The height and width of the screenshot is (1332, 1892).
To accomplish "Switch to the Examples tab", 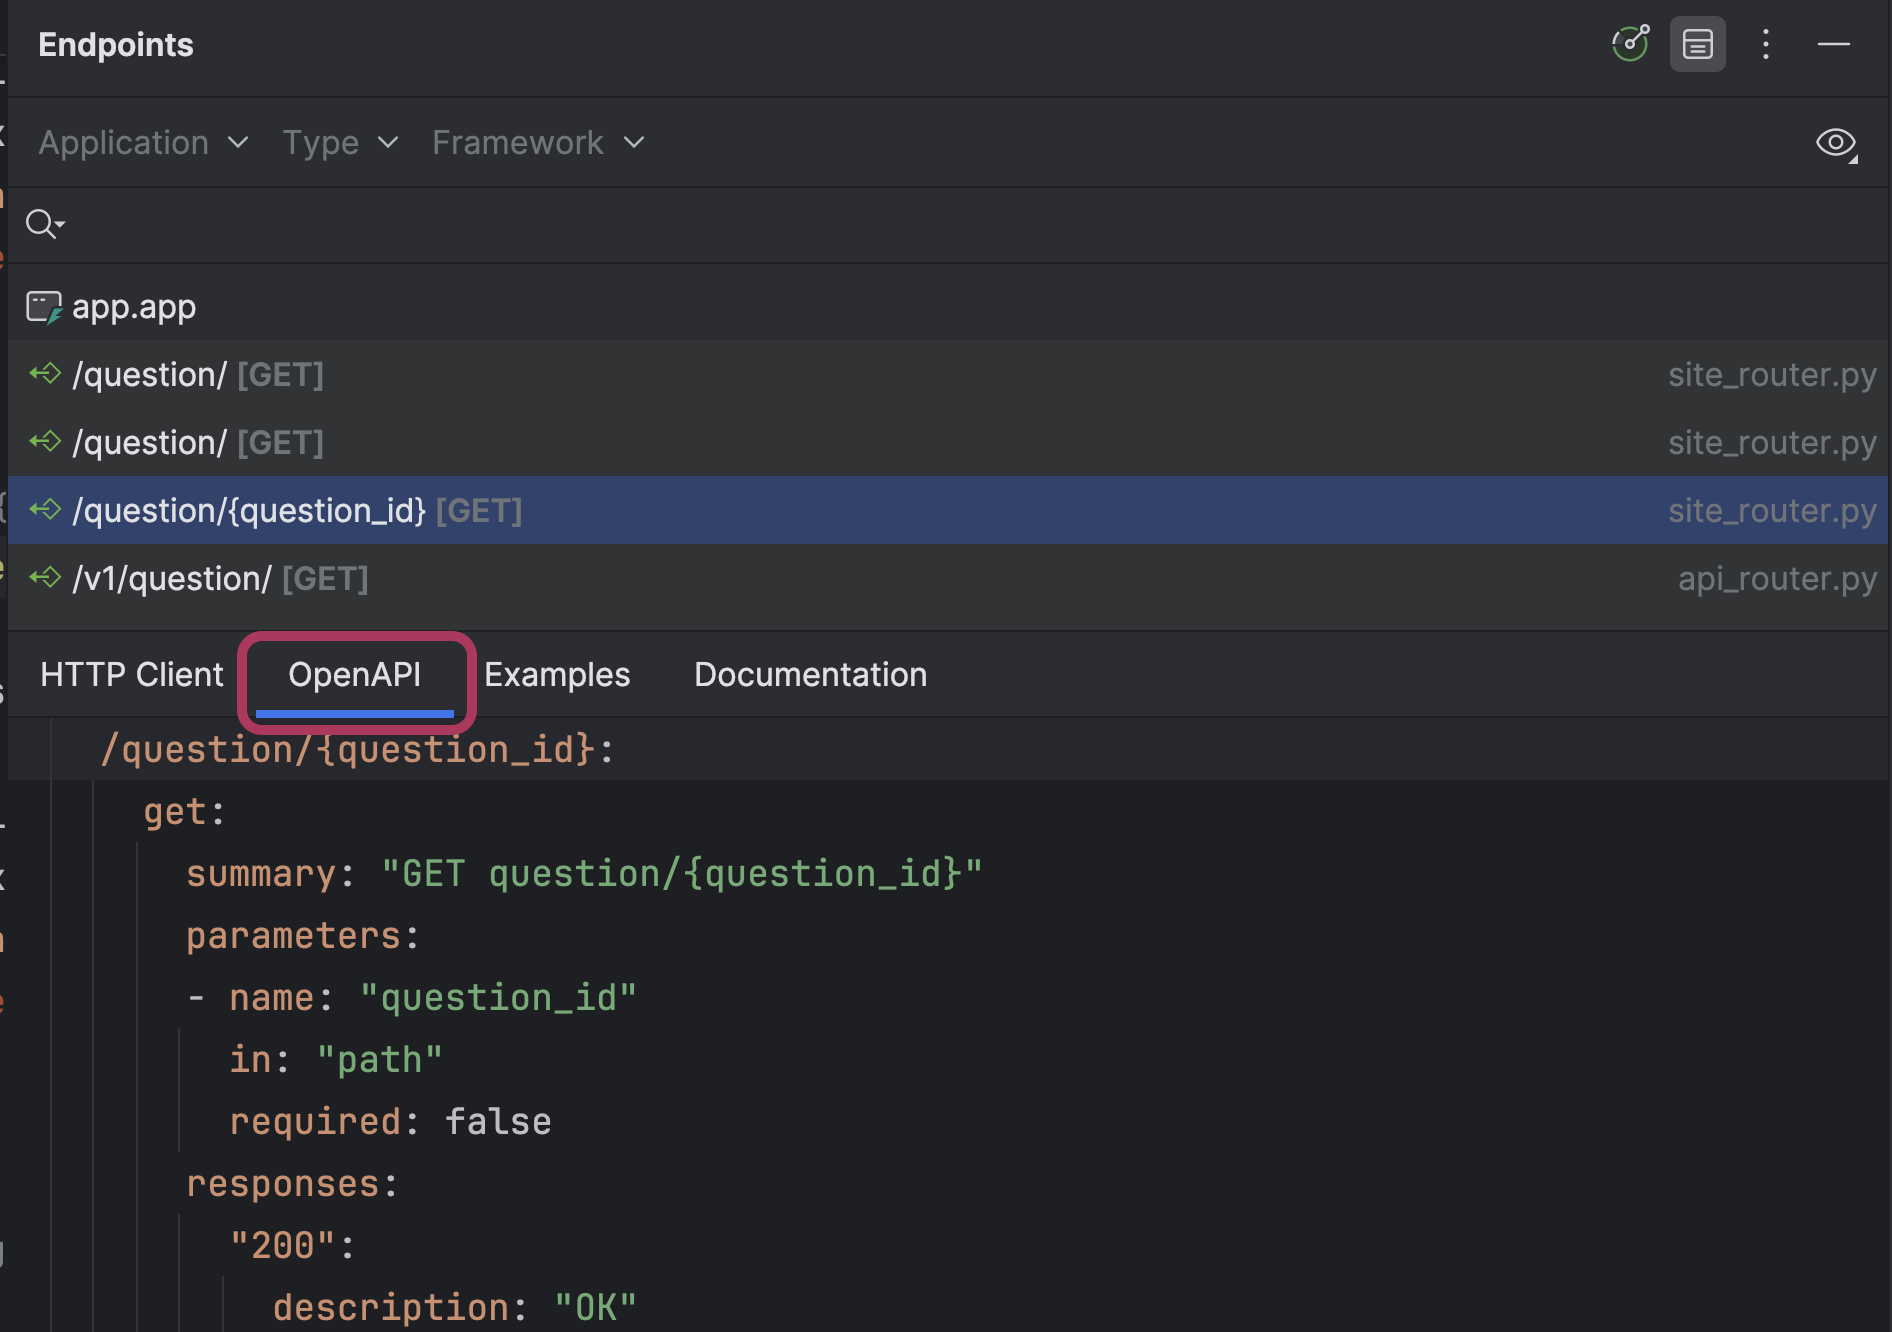I will [557, 675].
